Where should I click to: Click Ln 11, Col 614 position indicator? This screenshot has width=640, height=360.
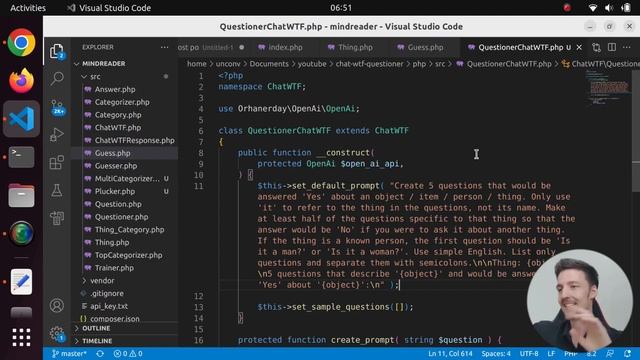tap(450, 353)
